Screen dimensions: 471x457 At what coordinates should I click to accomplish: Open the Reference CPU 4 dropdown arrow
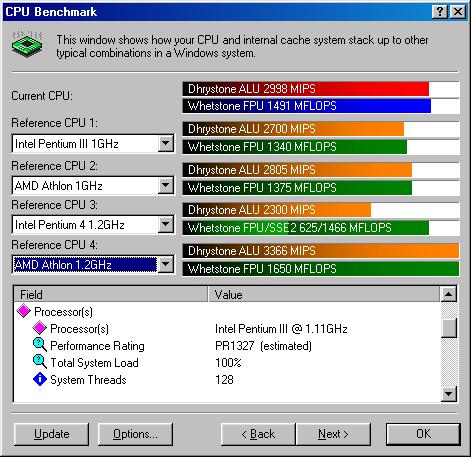tap(166, 265)
